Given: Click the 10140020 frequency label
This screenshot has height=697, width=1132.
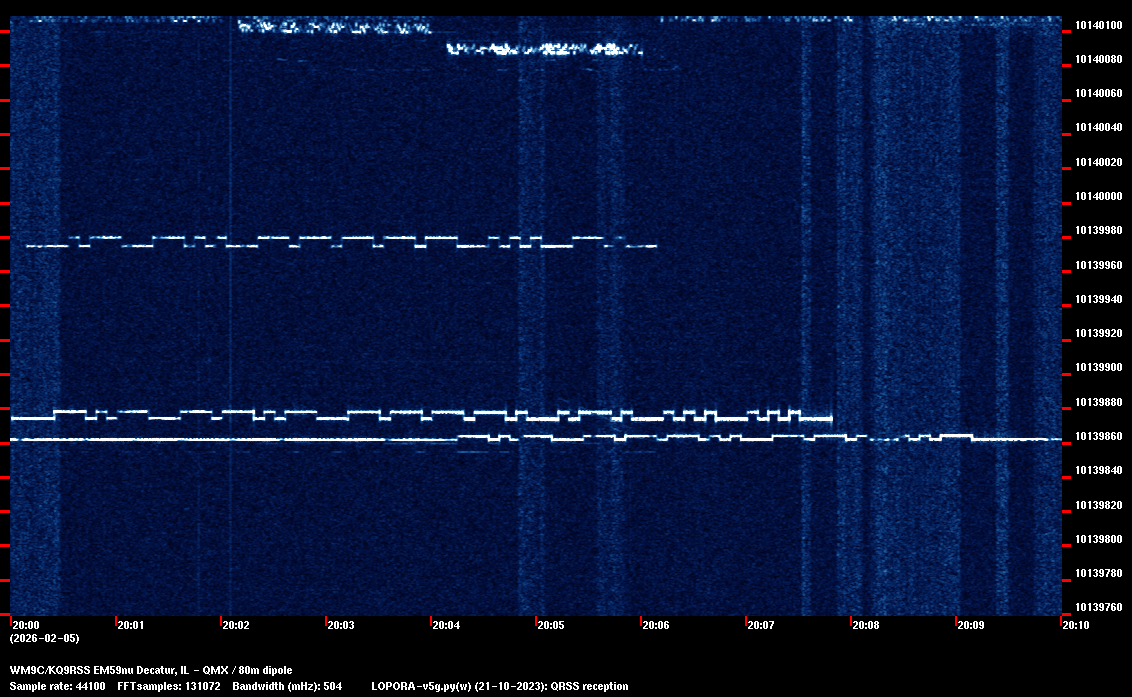Looking at the screenshot, I should (x=1098, y=163).
